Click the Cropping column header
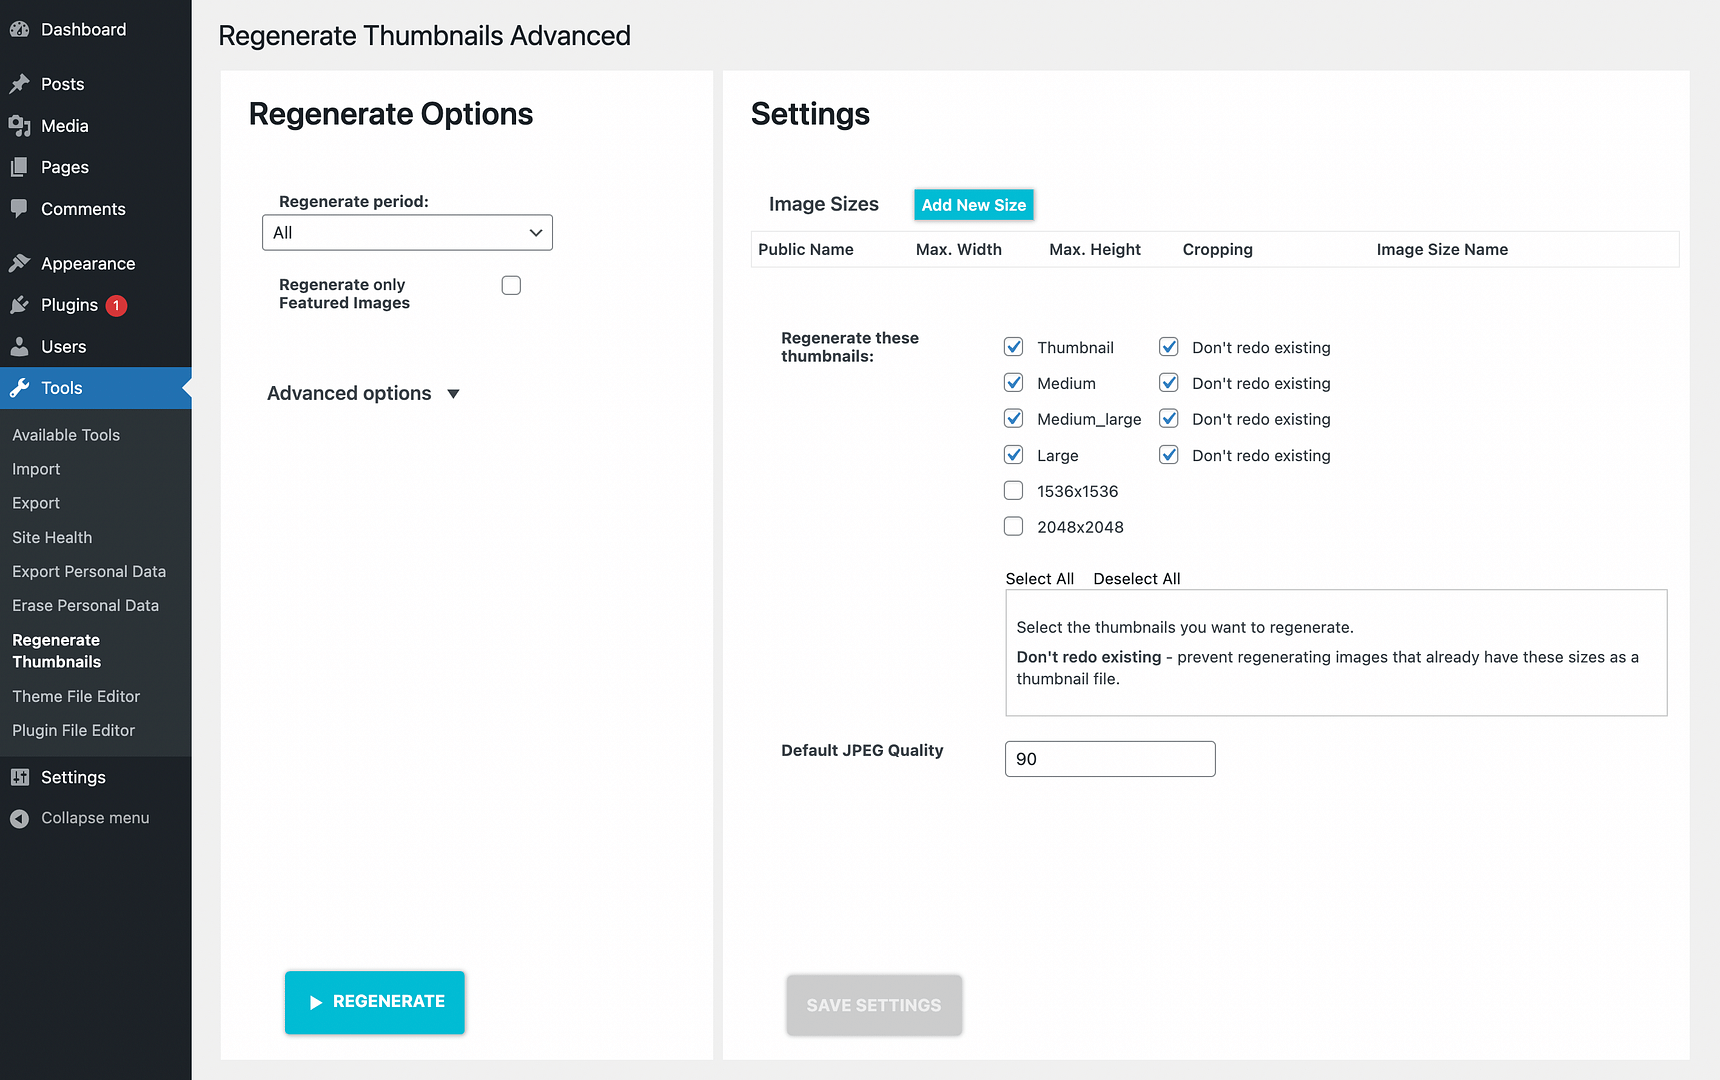The height and width of the screenshot is (1080, 1720). click(1218, 250)
